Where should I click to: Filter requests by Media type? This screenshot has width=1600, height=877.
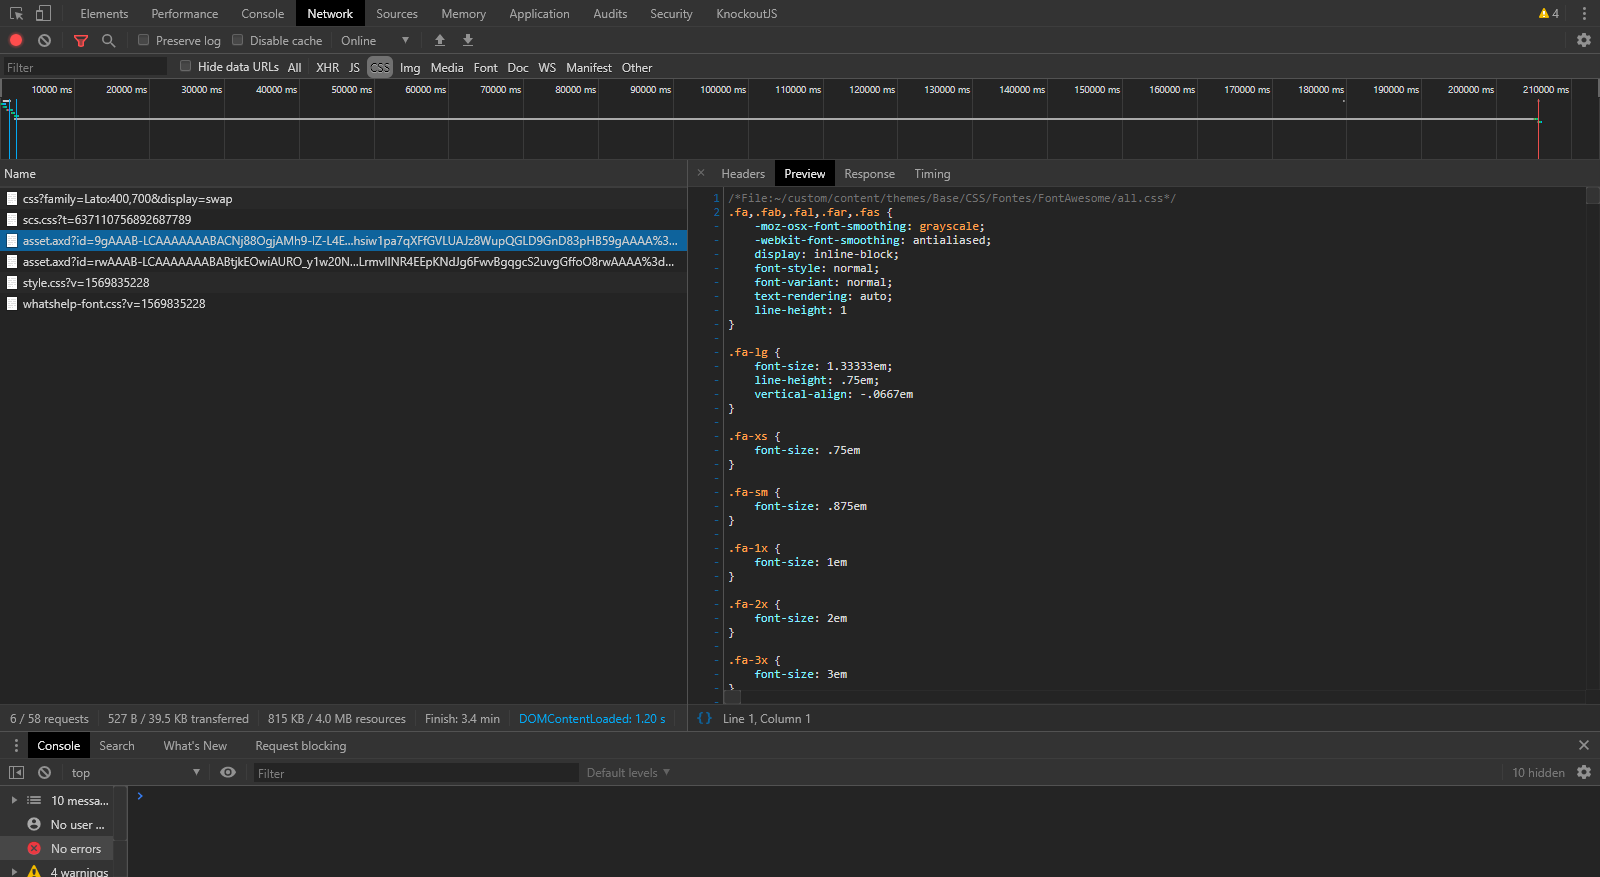[x=447, y=67]
